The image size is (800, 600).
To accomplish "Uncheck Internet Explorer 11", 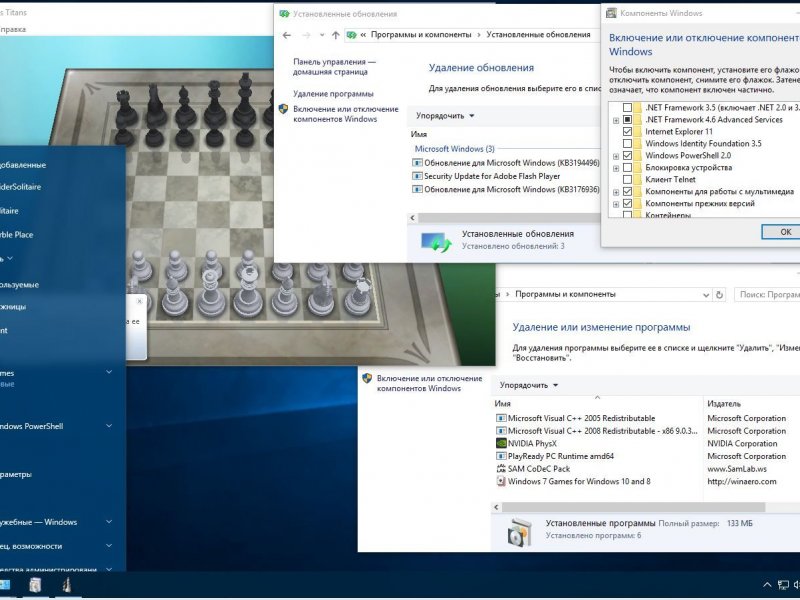I will click(628, 132).
